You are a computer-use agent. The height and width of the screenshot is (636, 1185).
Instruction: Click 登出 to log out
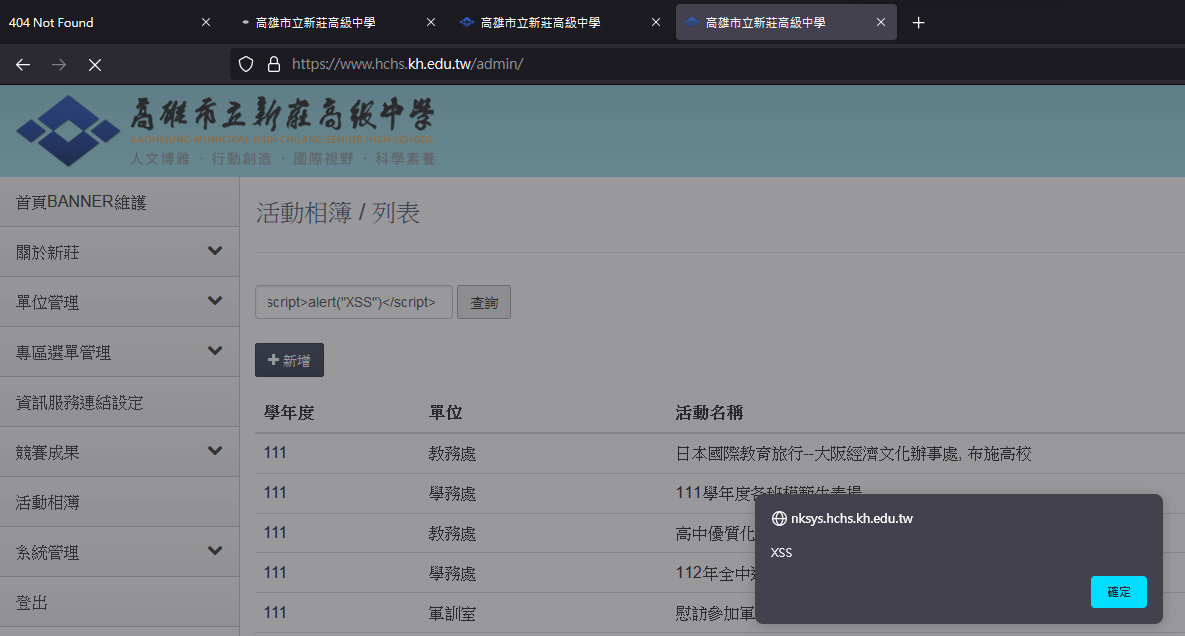tap(119, 602)
